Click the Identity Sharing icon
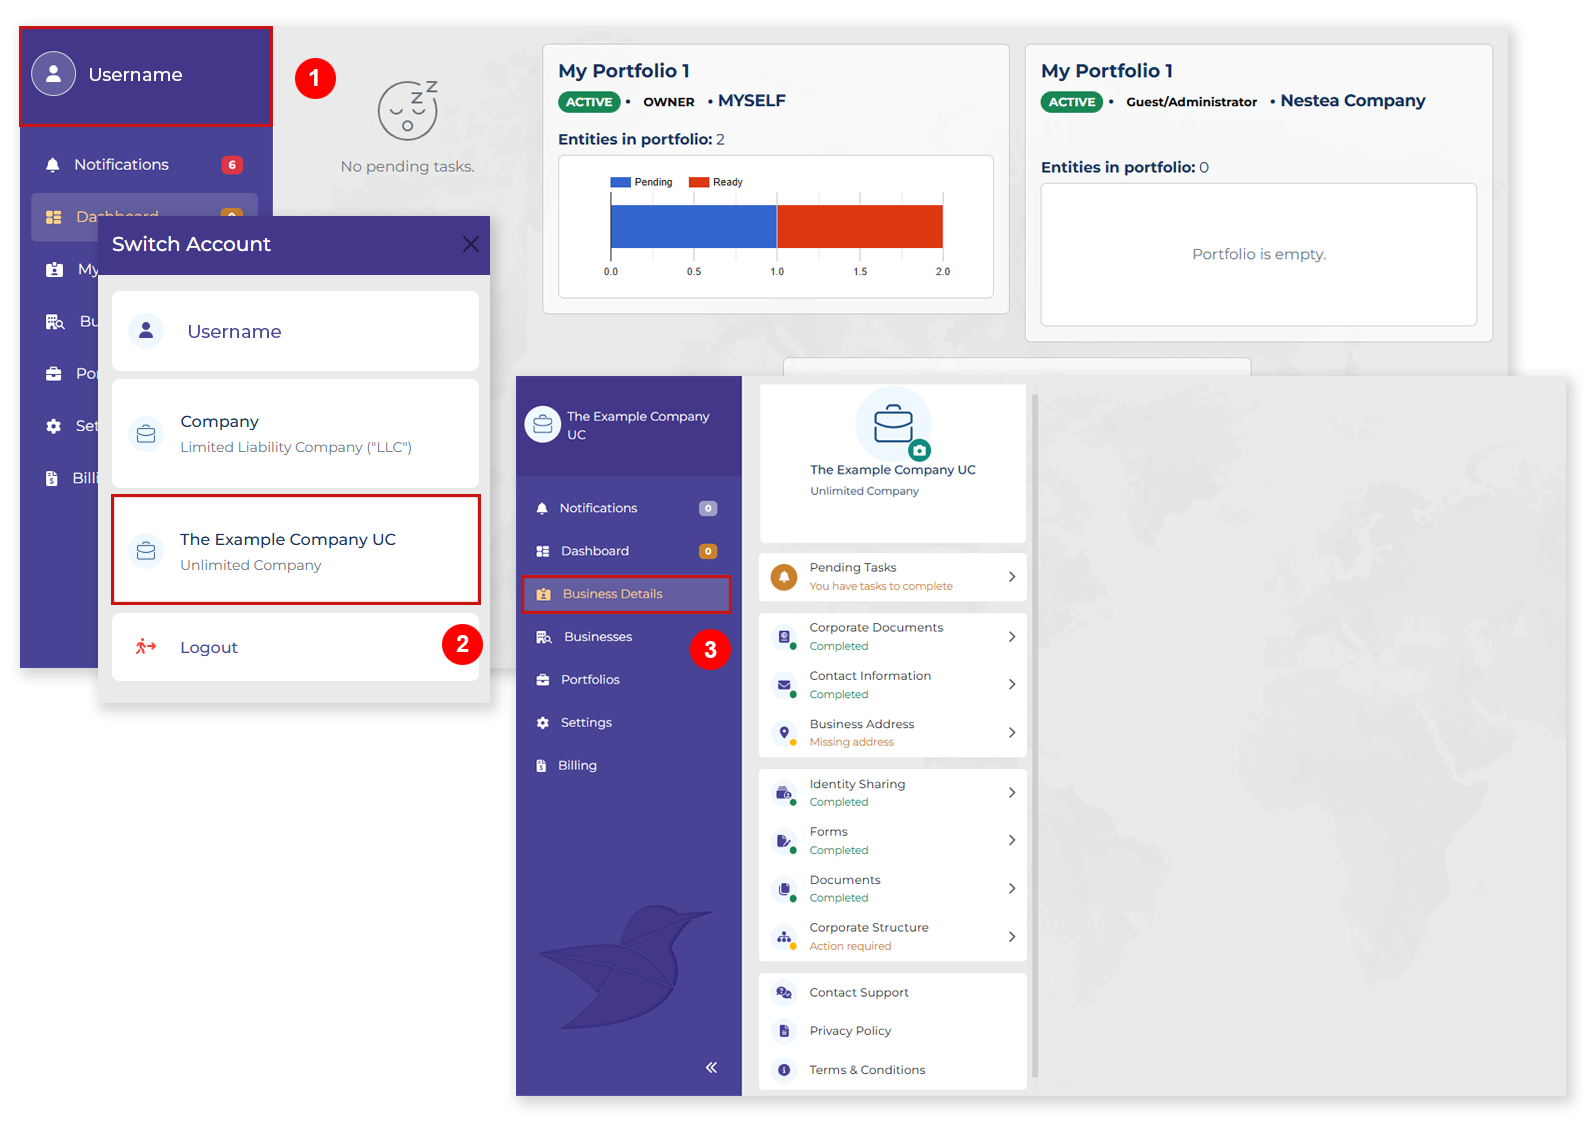 (785, 793)
